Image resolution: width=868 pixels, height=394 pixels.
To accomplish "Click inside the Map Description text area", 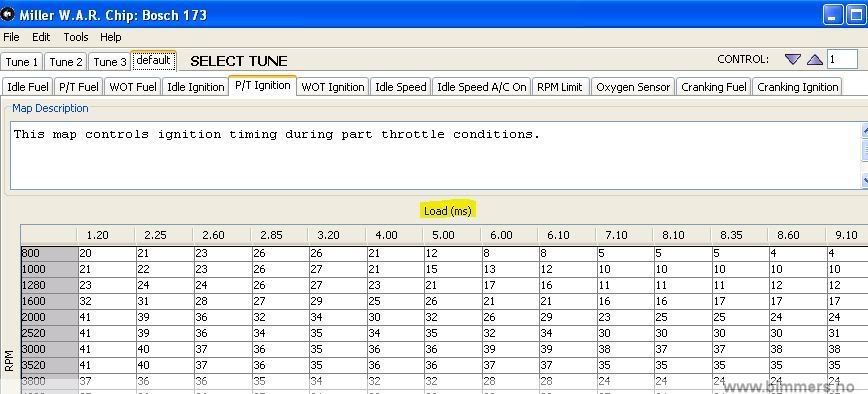I will tap(435, 155).
